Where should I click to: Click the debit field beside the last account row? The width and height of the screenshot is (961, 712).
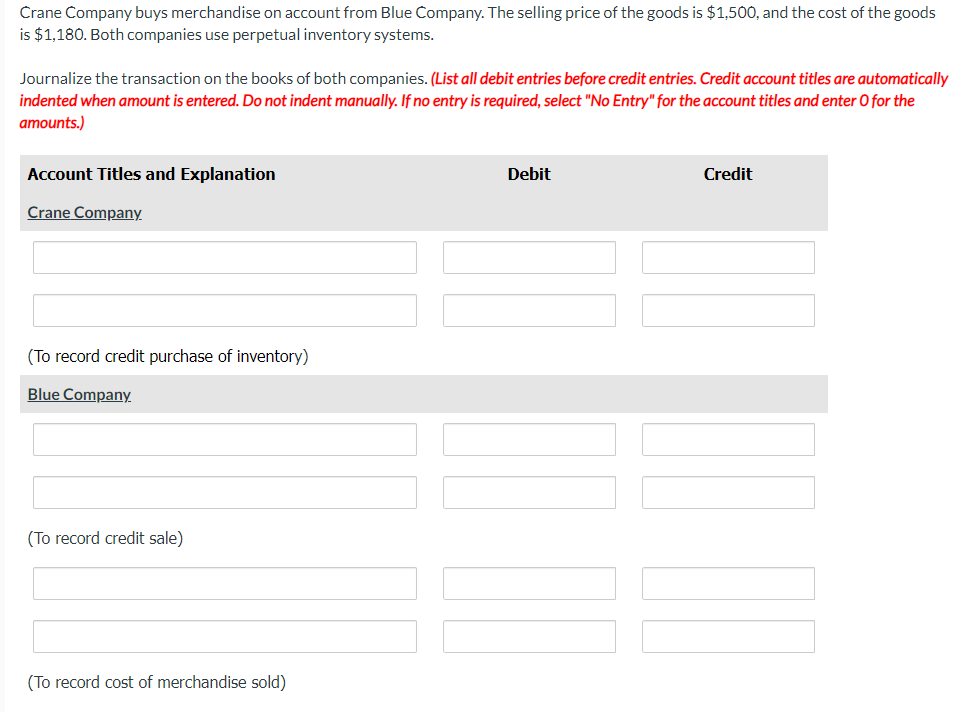coord(528,636)
